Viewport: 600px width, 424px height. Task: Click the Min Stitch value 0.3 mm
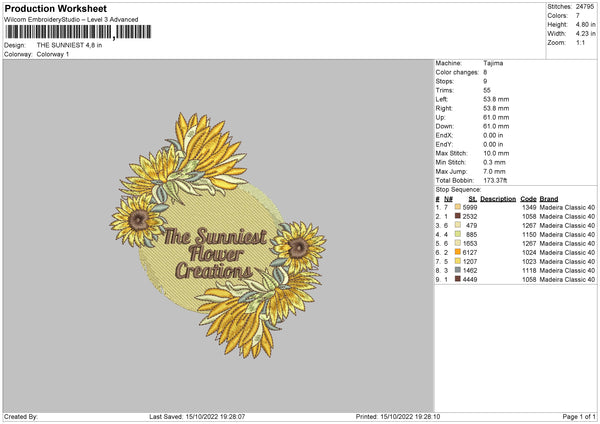pos(494,162)
